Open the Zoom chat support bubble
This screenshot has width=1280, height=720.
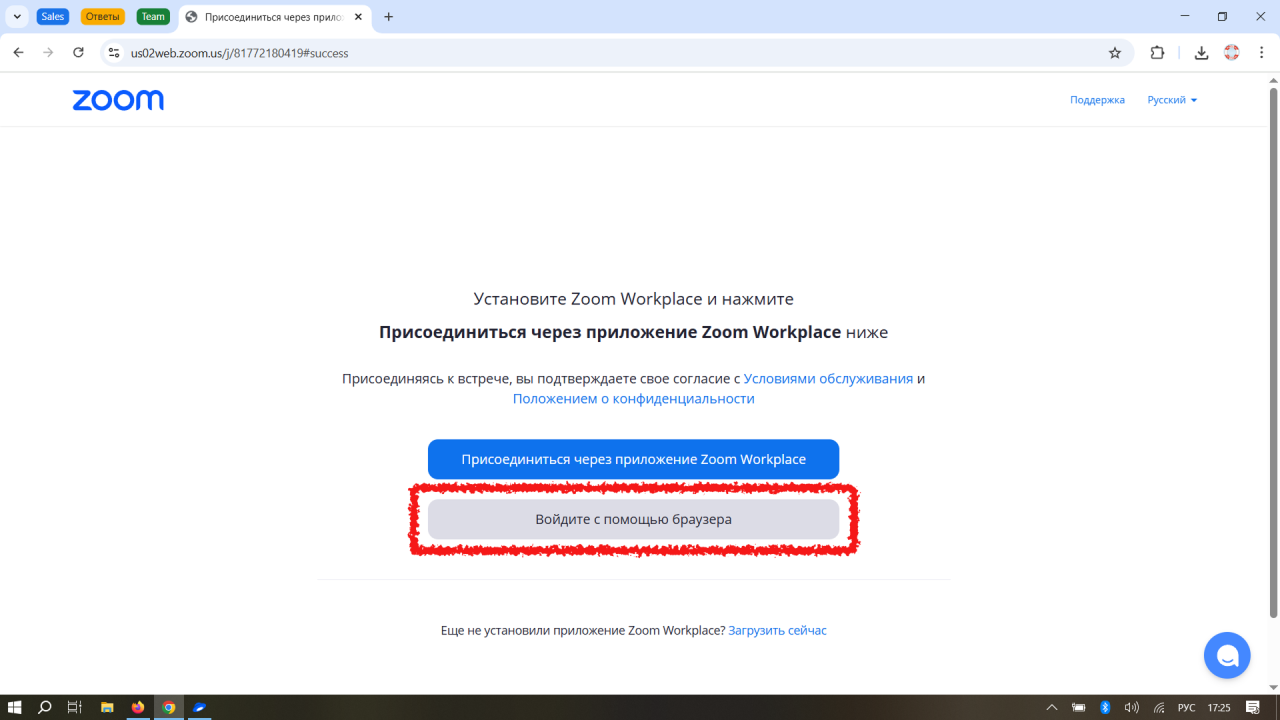click(x=1226, y=656)
